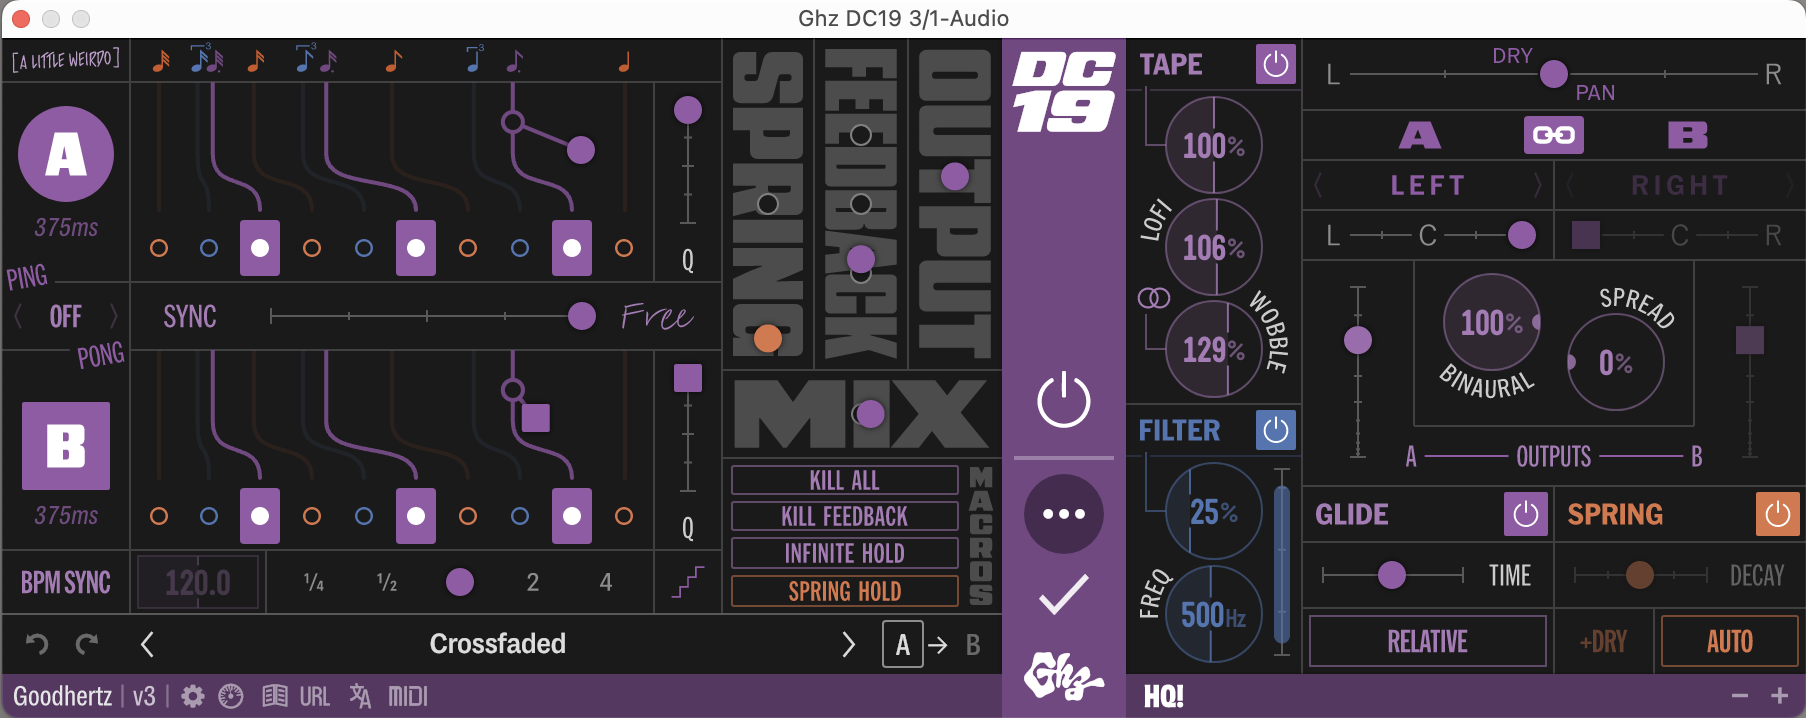Toggle the first white tap in row A
This screenshot has width=1806, height=718.
pos(260,248)
